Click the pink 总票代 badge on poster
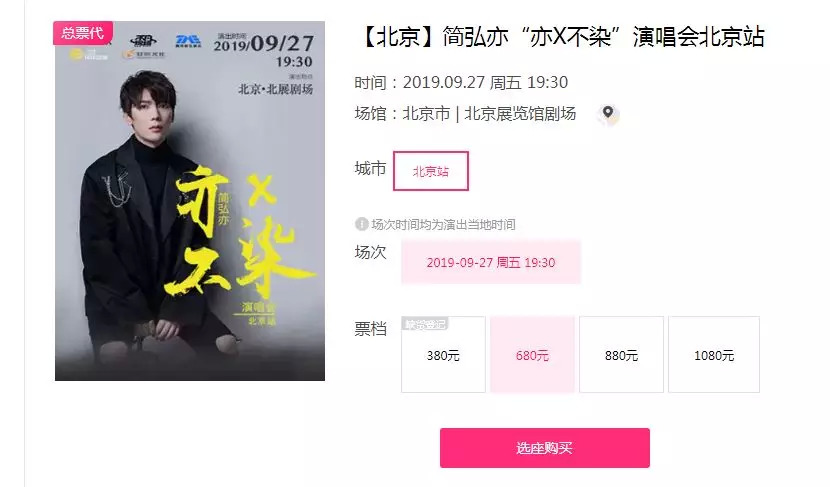830x487 pixels. click(83, 33)
